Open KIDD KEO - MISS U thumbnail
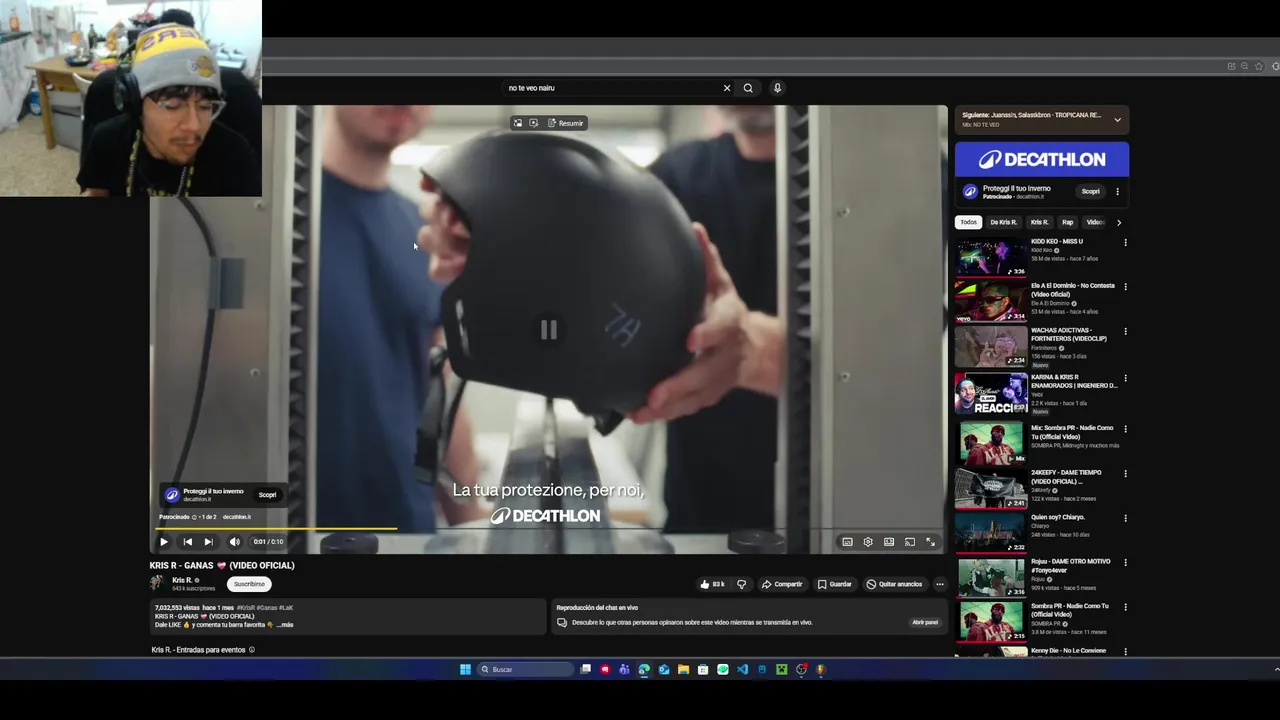This screenshot has width=1280, height=720. tap(990, 257)
